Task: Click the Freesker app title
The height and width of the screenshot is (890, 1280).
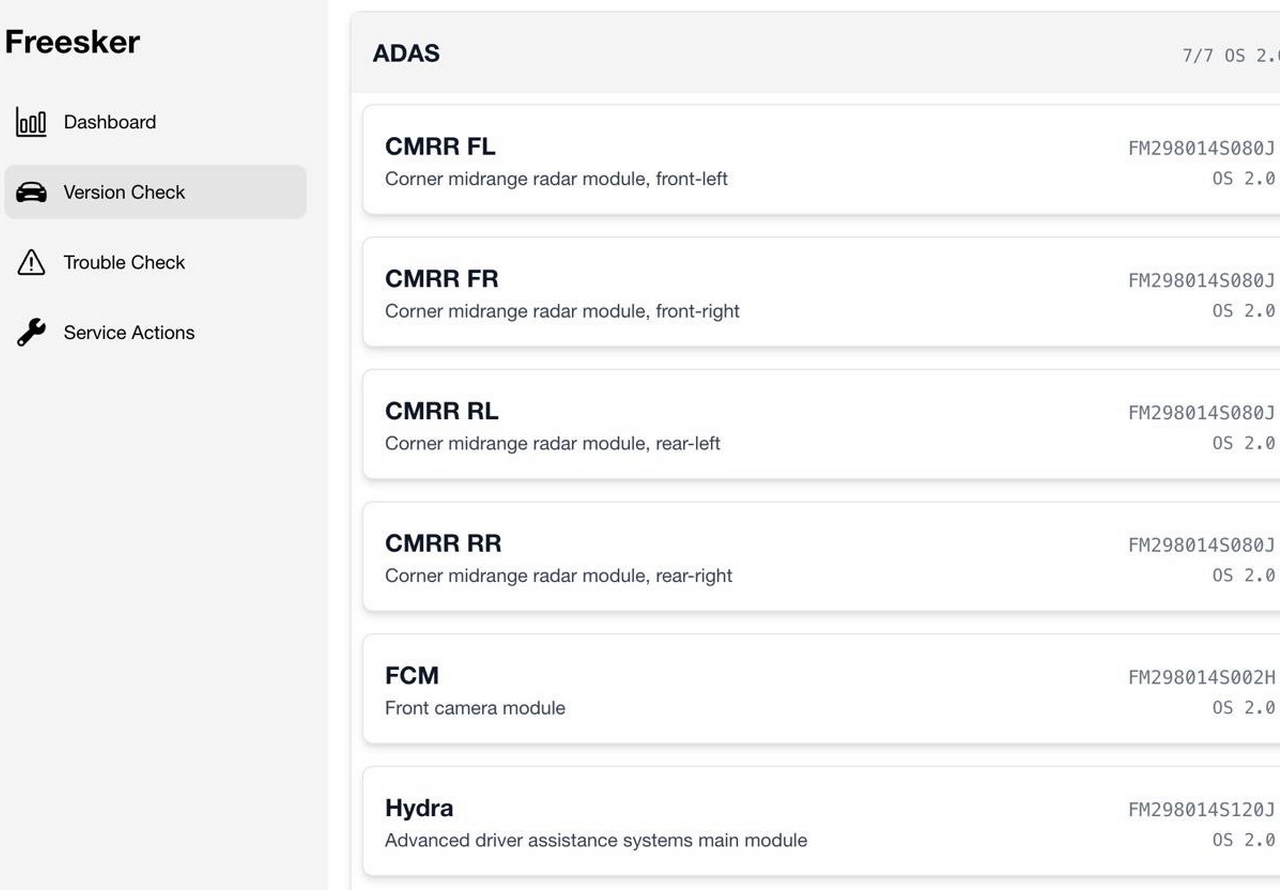Action: click(72, 42)
